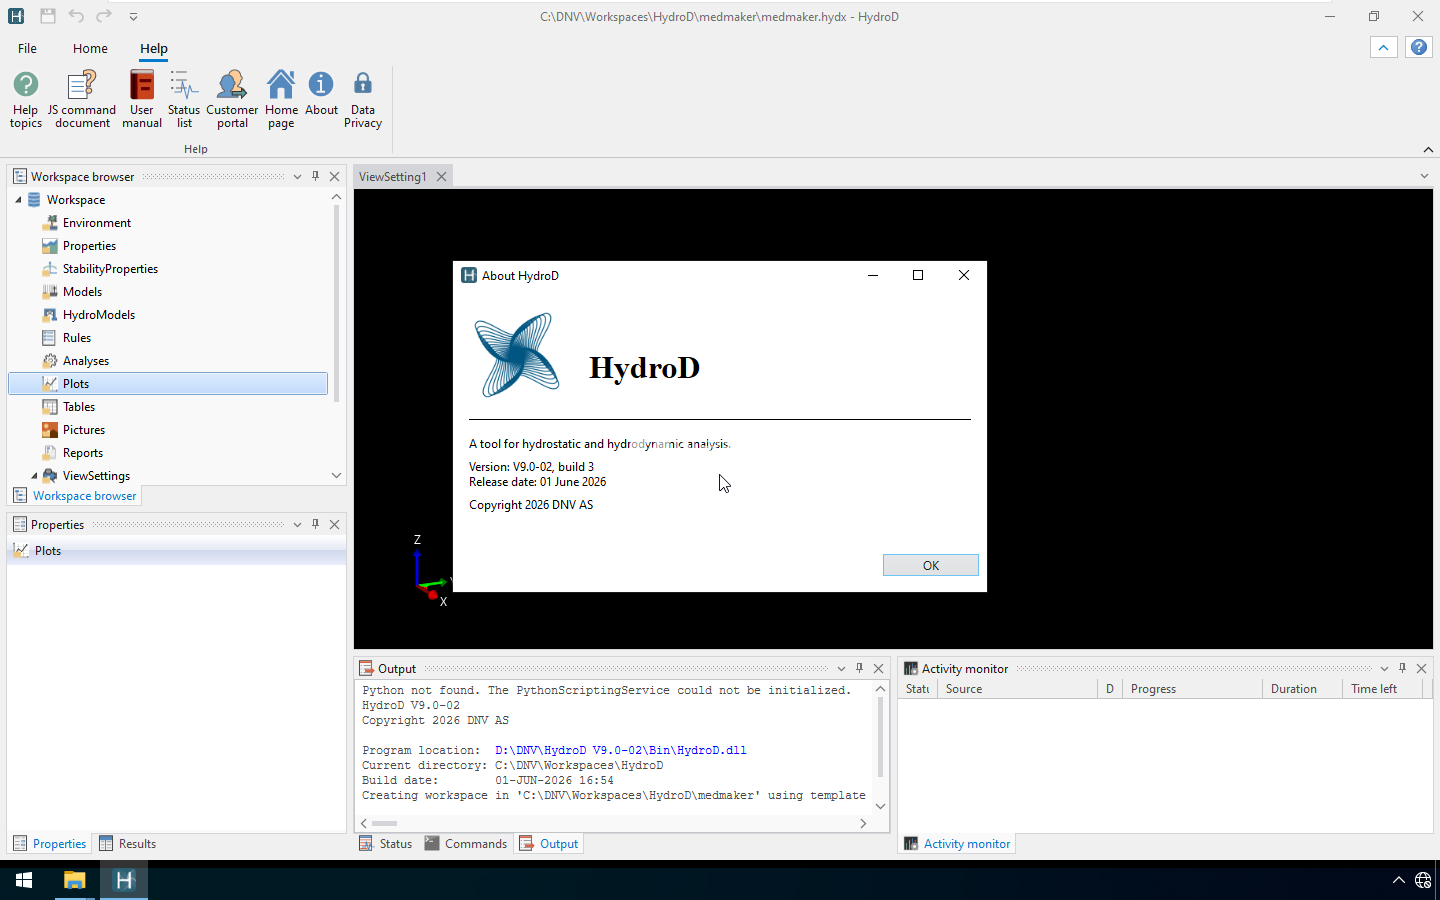This screenshot has height=900, width=1440.
Task: Select the Output tab at bottom
Action: [x=549, y=844]
